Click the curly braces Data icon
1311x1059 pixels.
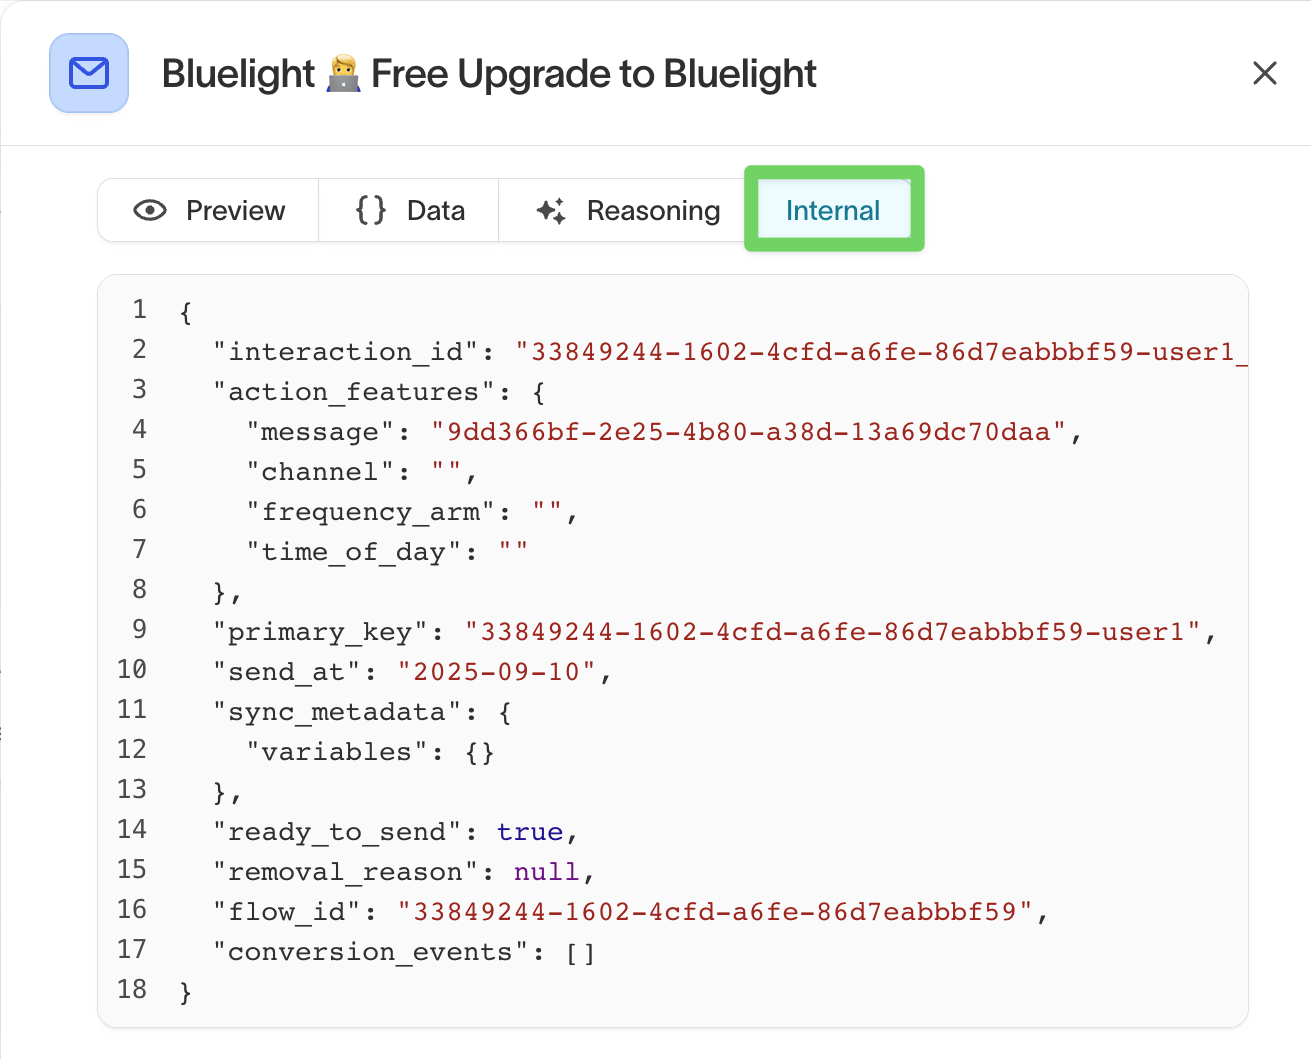[x=371, y=210]
